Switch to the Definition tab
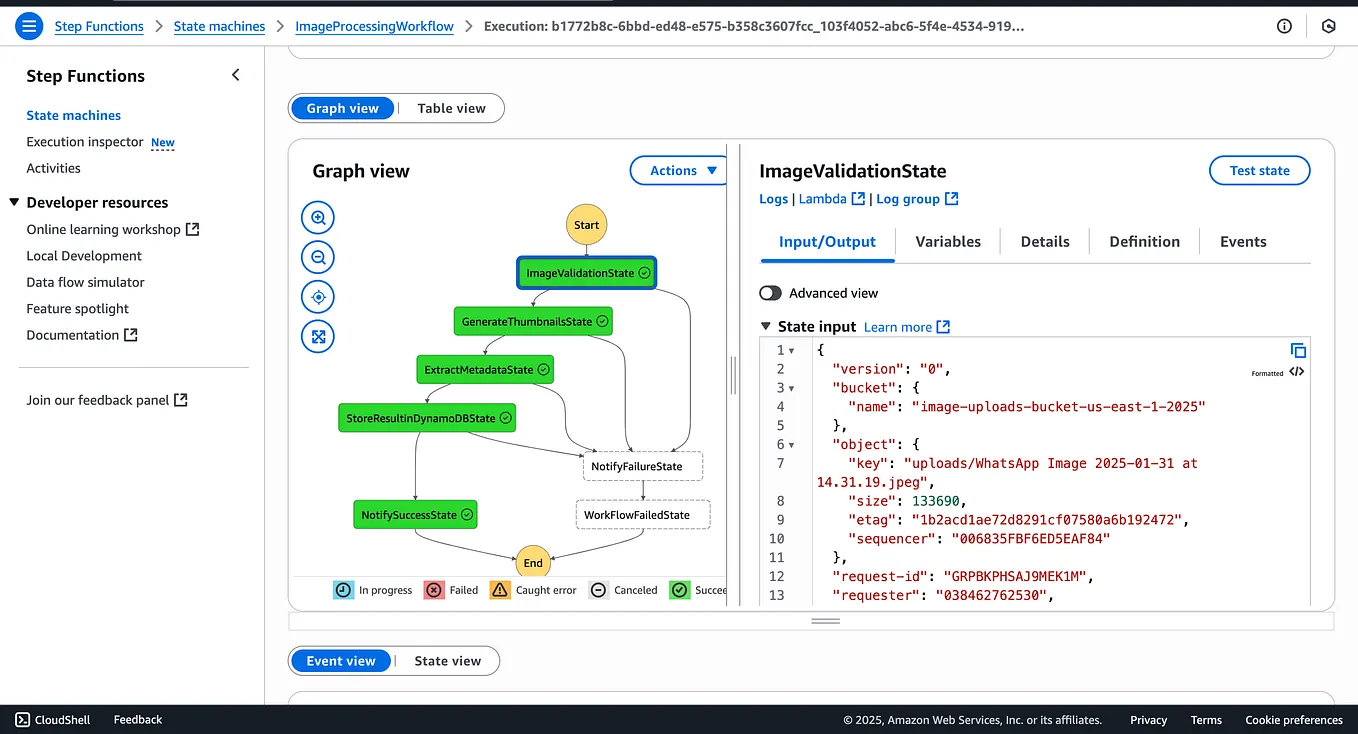Viewport: 1358px width, 734px height. 1143,241
